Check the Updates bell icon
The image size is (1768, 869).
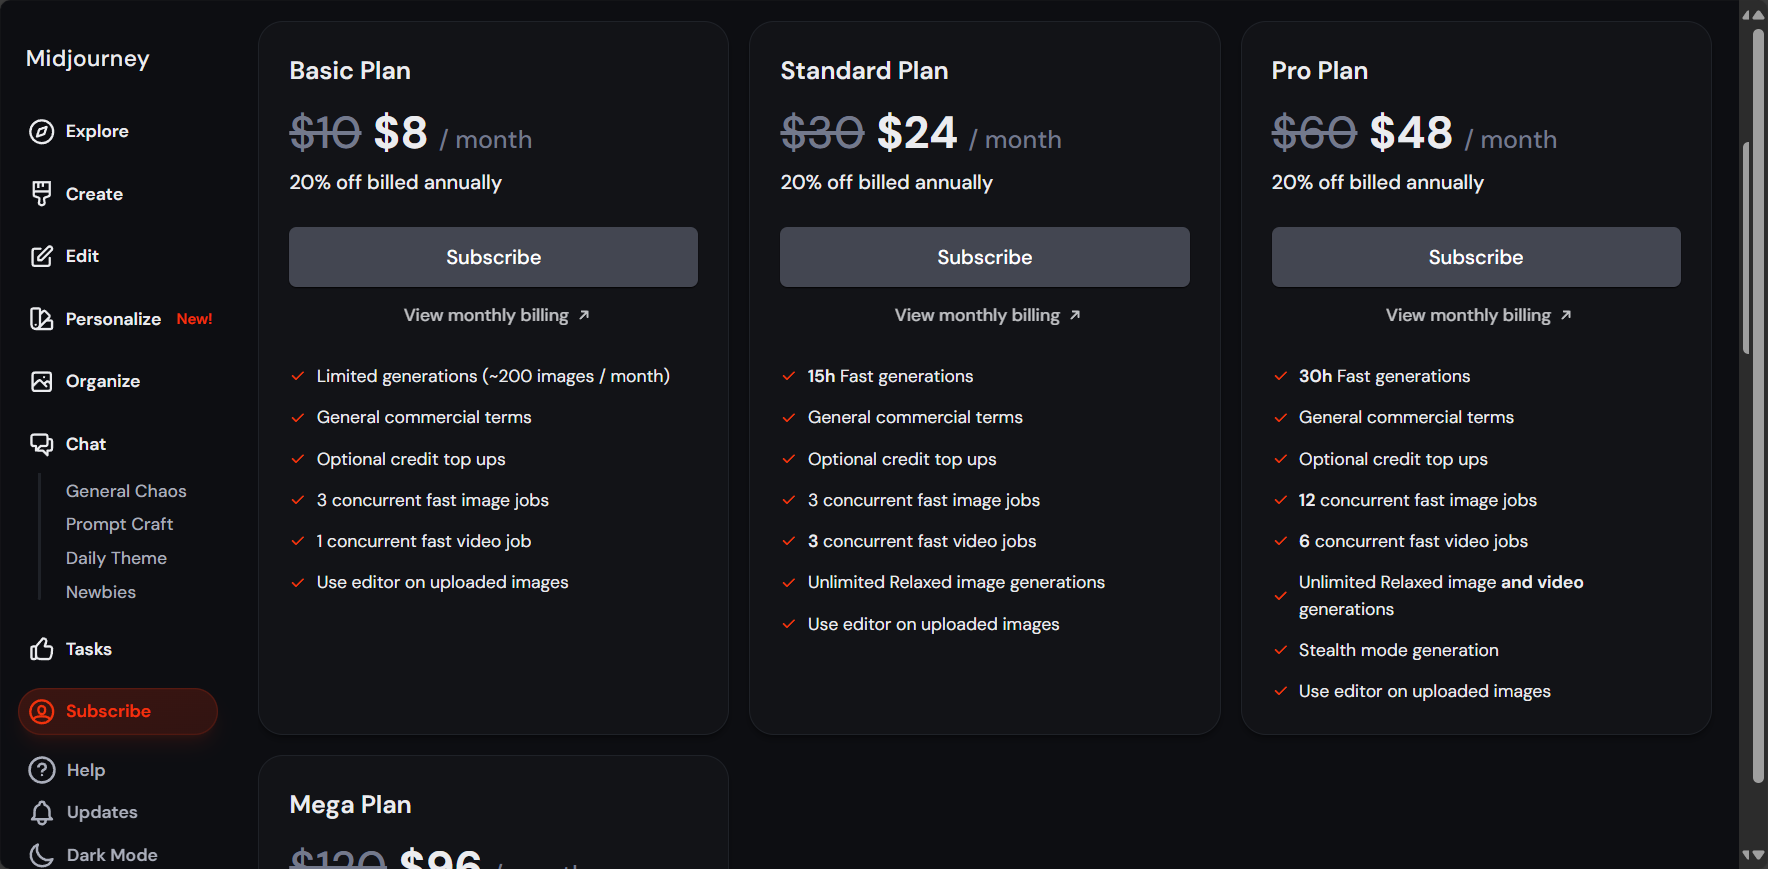[x=42, y=812]
